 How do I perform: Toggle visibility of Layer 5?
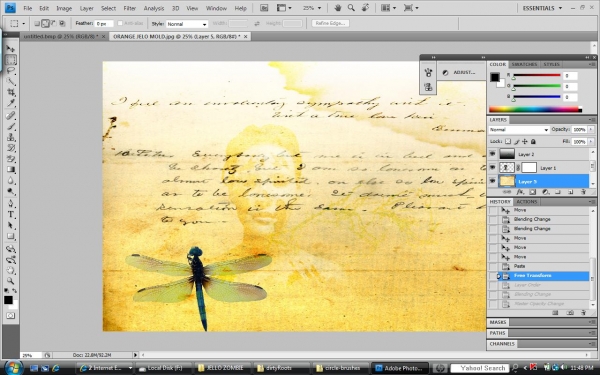click(492, 181)
